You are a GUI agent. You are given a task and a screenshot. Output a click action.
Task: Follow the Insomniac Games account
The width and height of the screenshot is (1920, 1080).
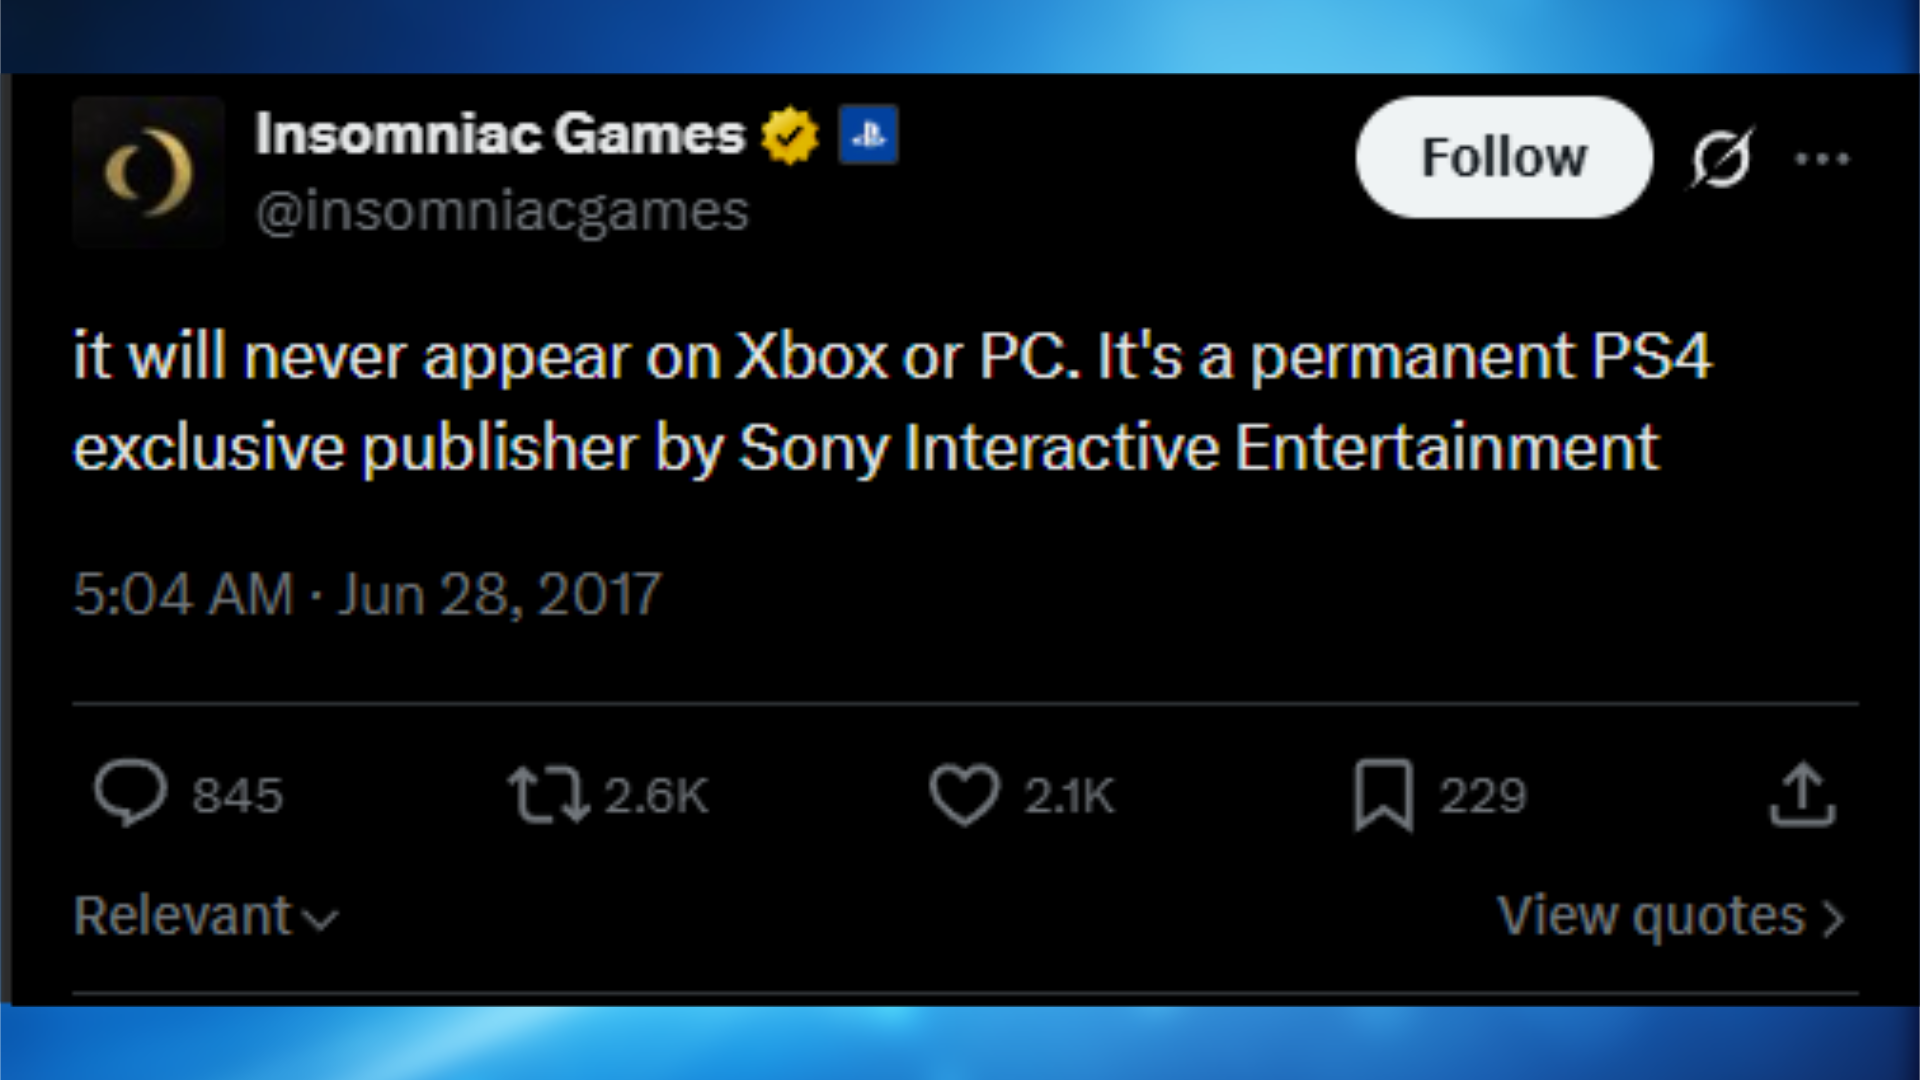[1501, 157]
